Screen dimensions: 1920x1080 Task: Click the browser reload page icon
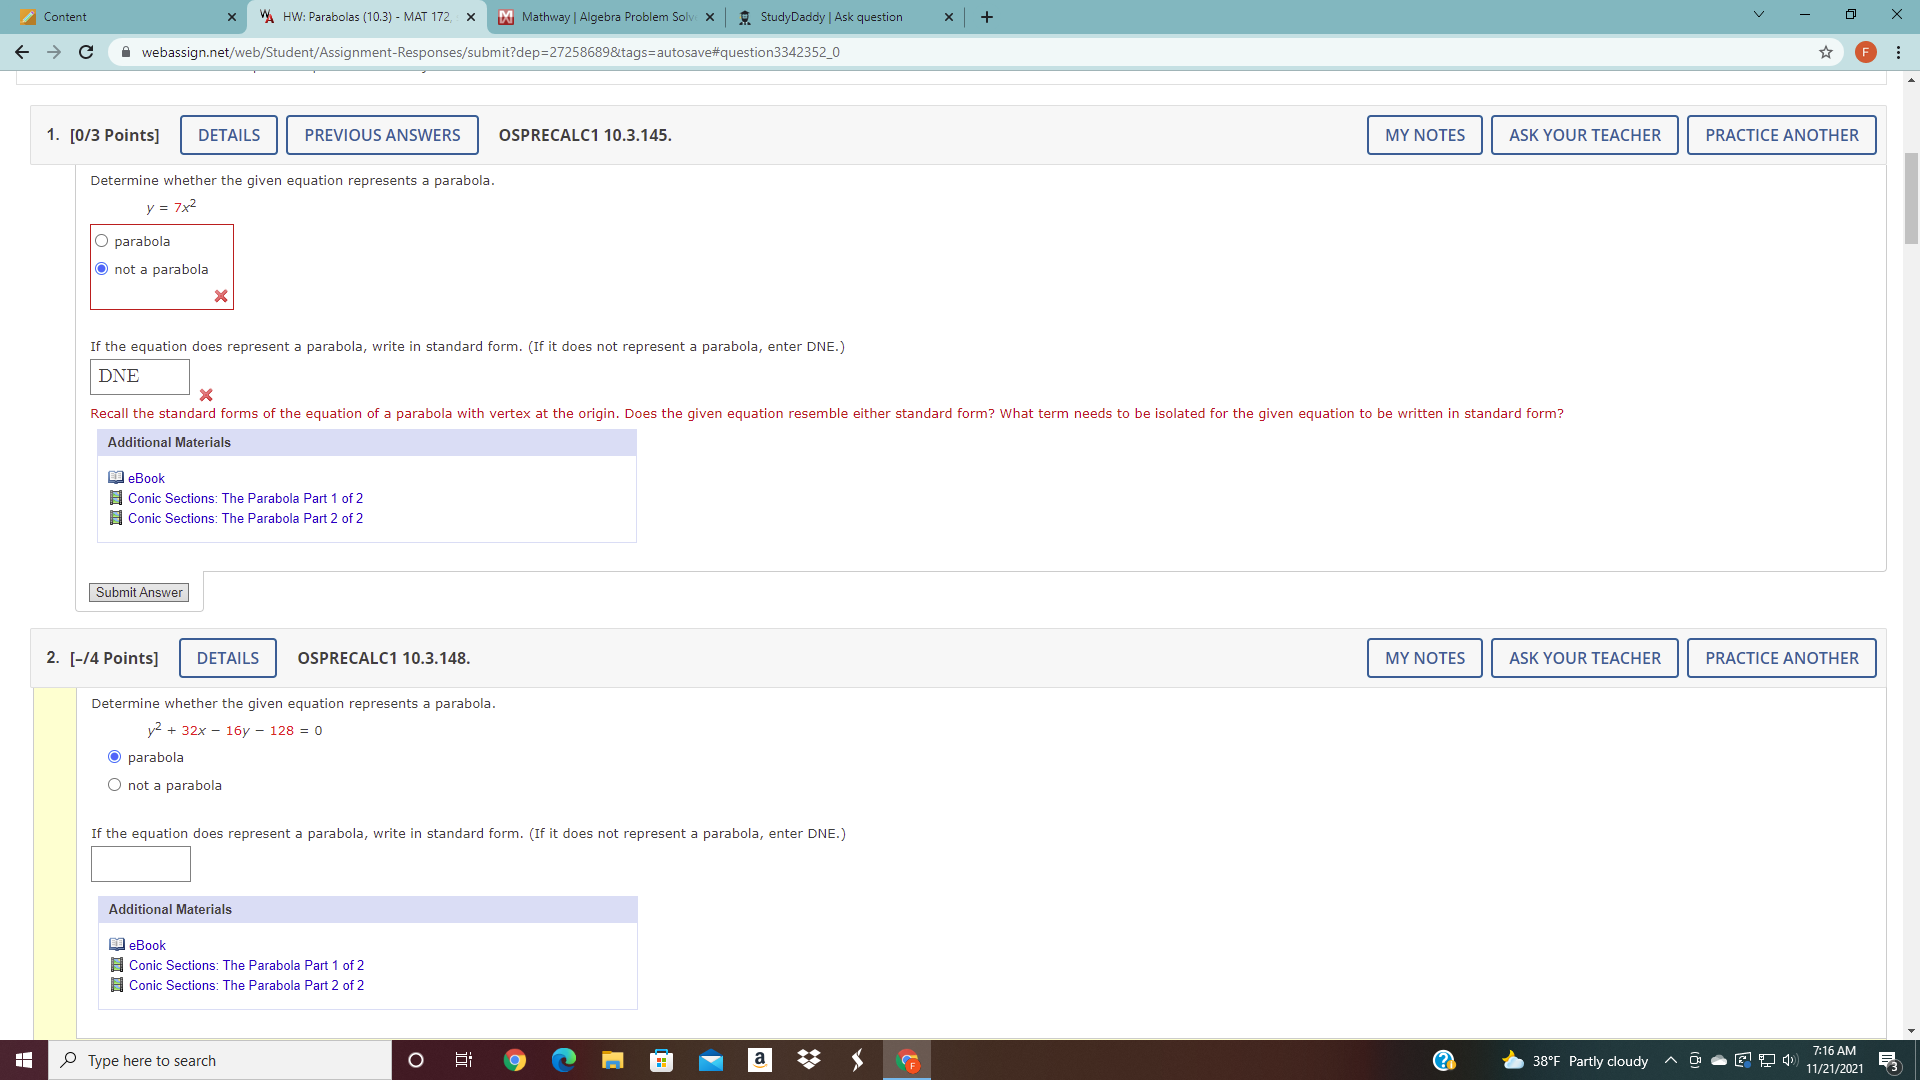click(x=86, y=52)
